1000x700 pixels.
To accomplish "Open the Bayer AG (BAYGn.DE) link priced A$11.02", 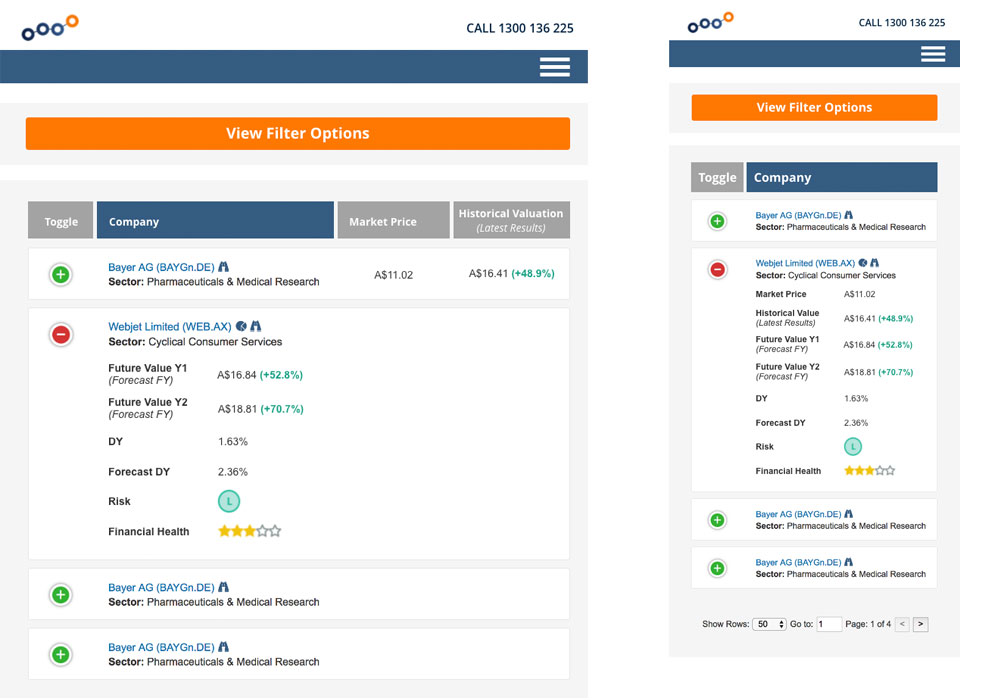I will (161, 267).
